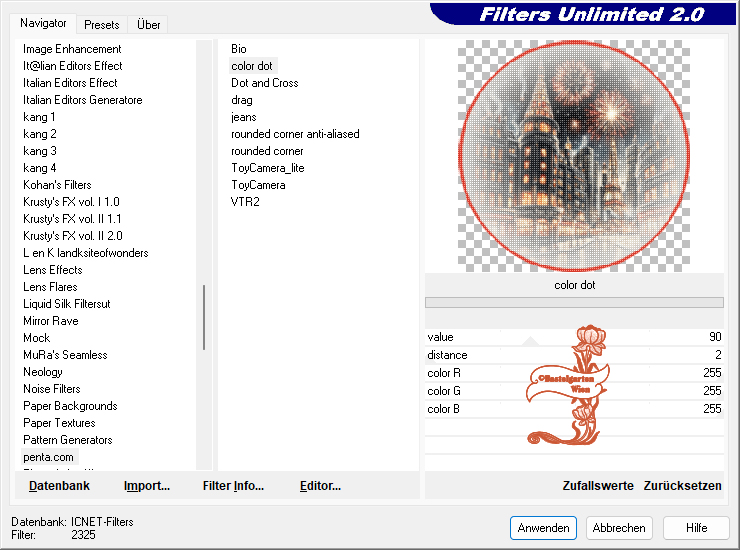The width and height of the screenshot is (740, 550).
Task: Open the Über tab
Action: pos(148,25)
